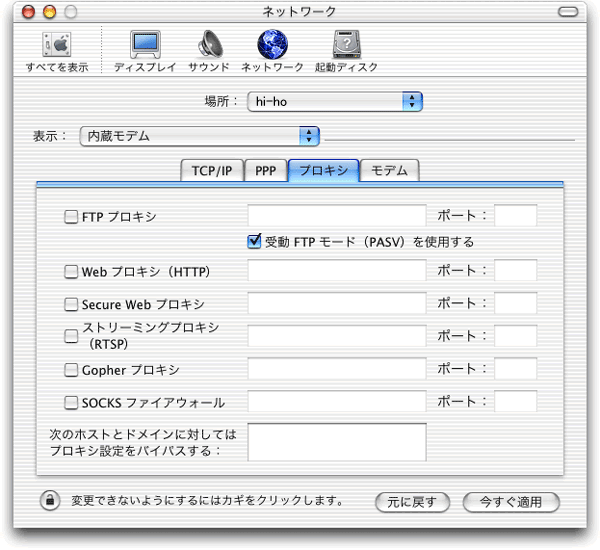Open the モデム tab

pos(389,170)
